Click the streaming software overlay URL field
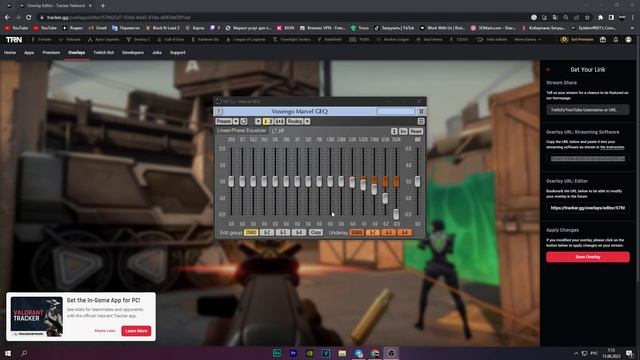640x360 pixels. 588,159
